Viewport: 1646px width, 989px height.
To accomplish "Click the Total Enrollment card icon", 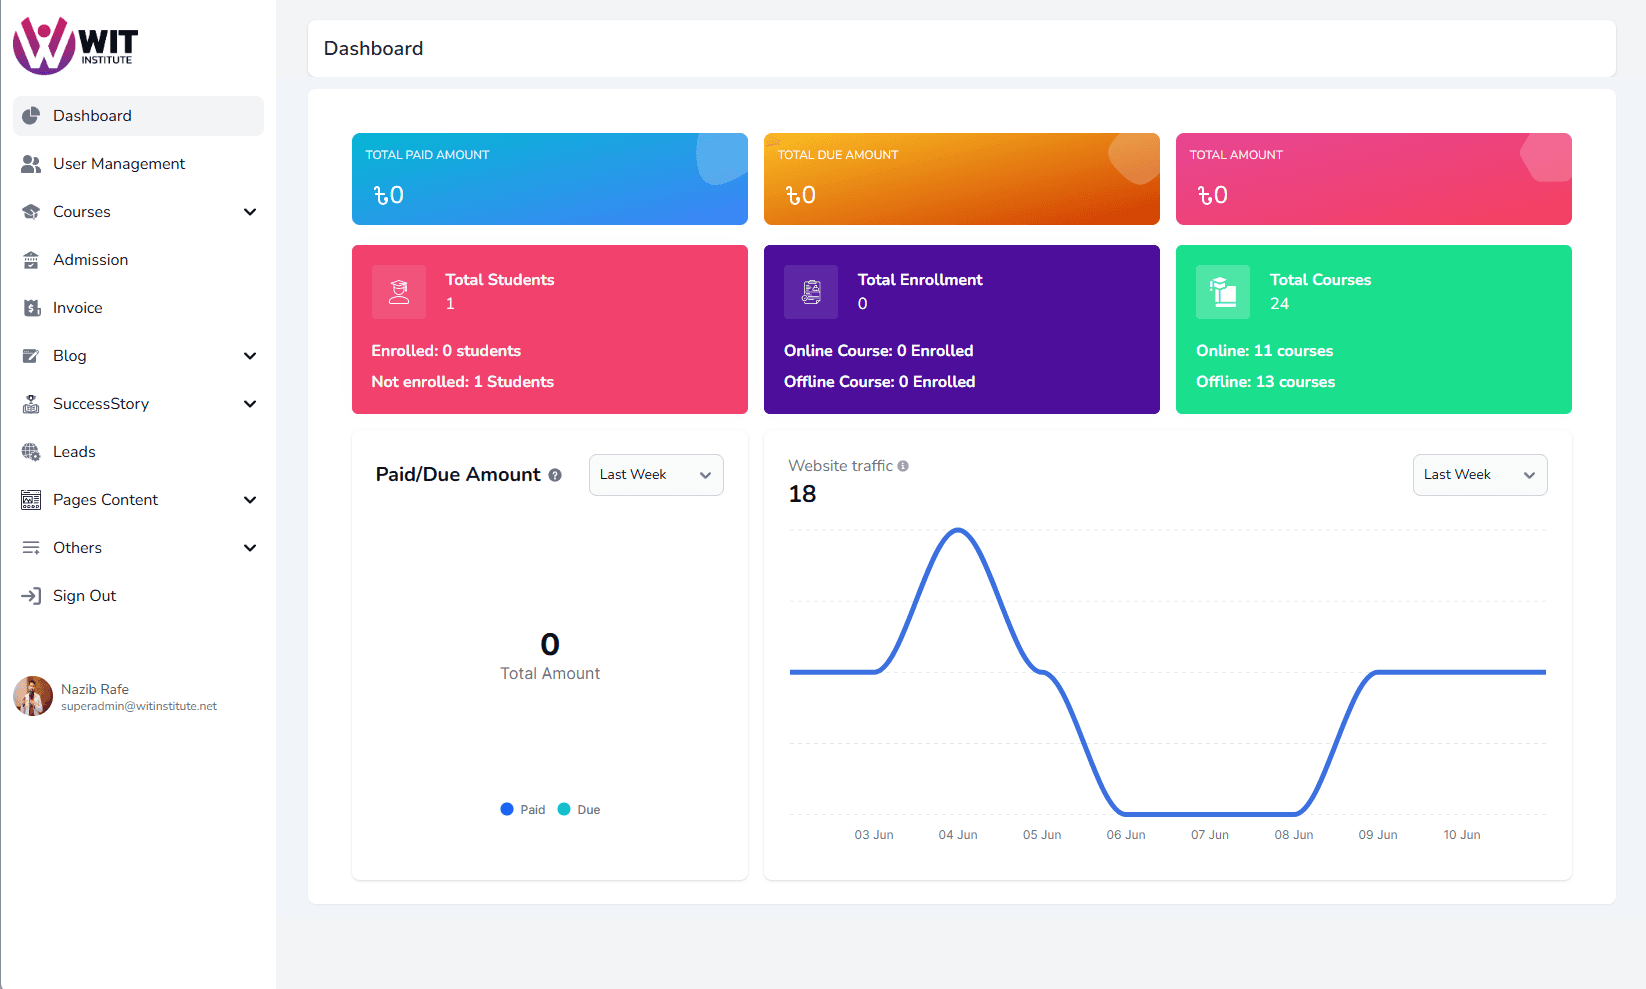I will click(811, 292).
